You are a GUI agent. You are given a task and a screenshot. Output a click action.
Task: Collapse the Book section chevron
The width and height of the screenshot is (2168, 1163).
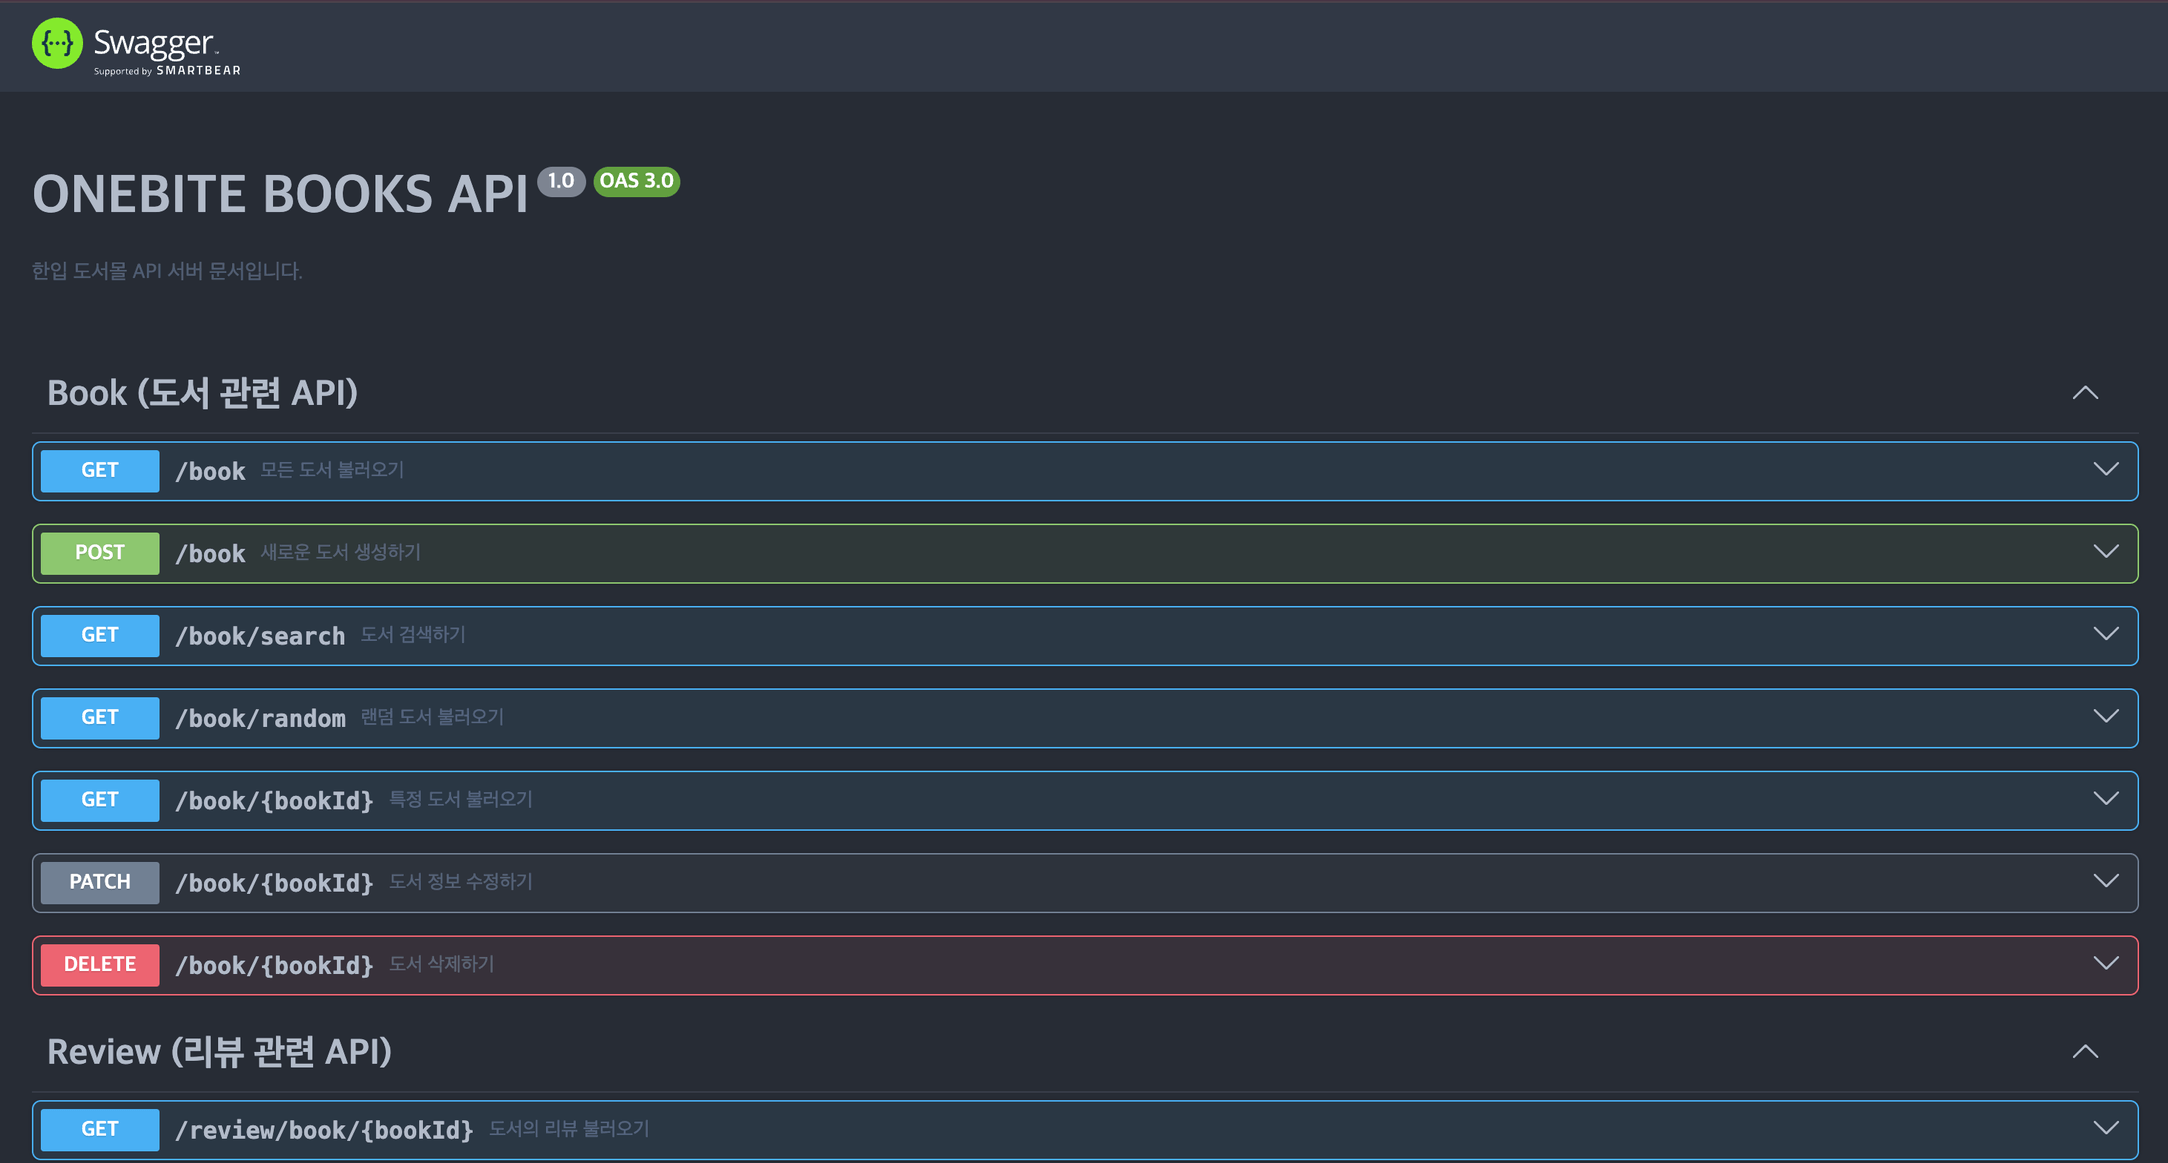point(2085,393)
